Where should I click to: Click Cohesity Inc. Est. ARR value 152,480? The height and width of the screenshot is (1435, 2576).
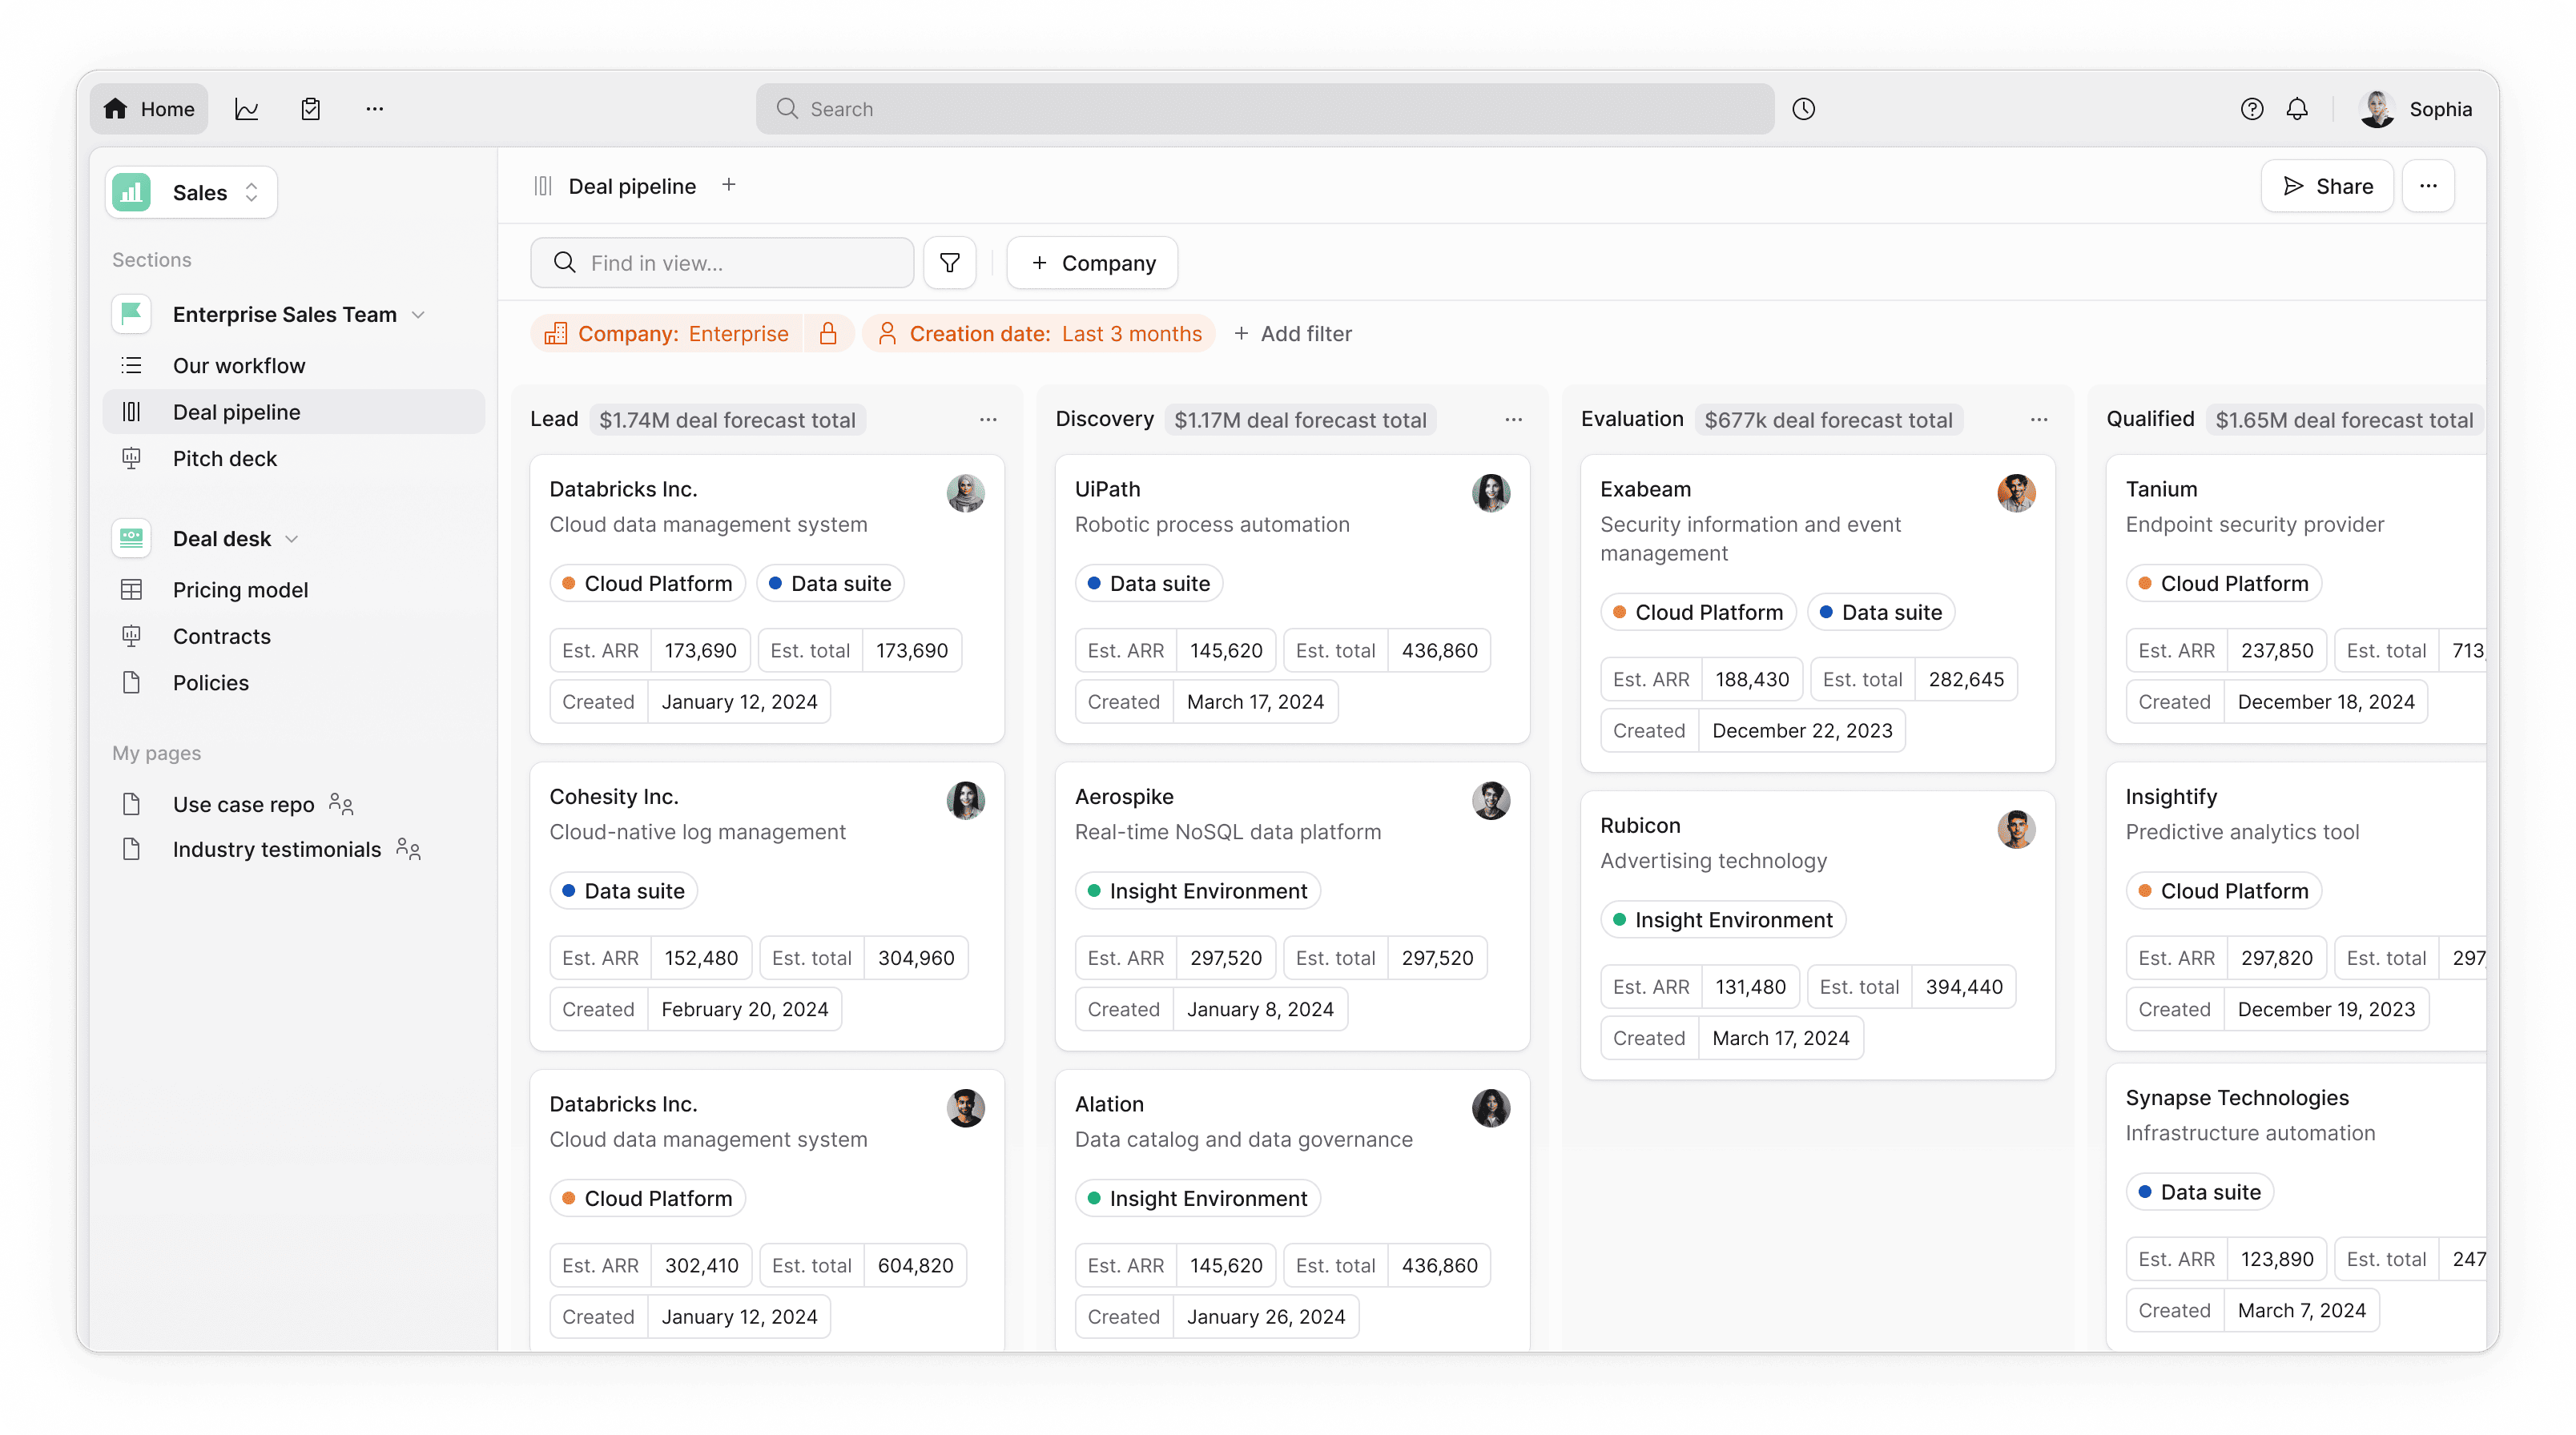[701, 958]
